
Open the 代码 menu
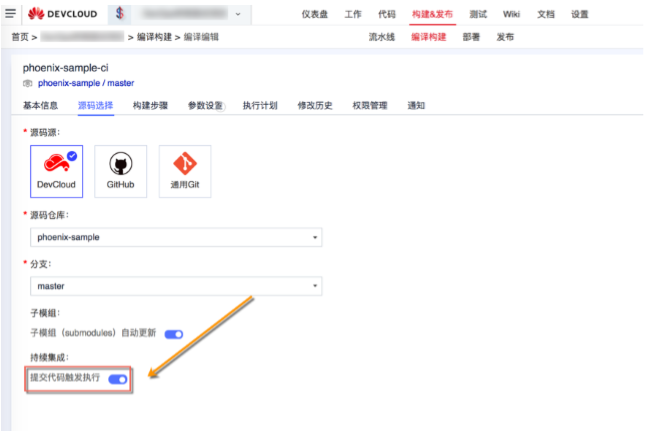[387, 14]
